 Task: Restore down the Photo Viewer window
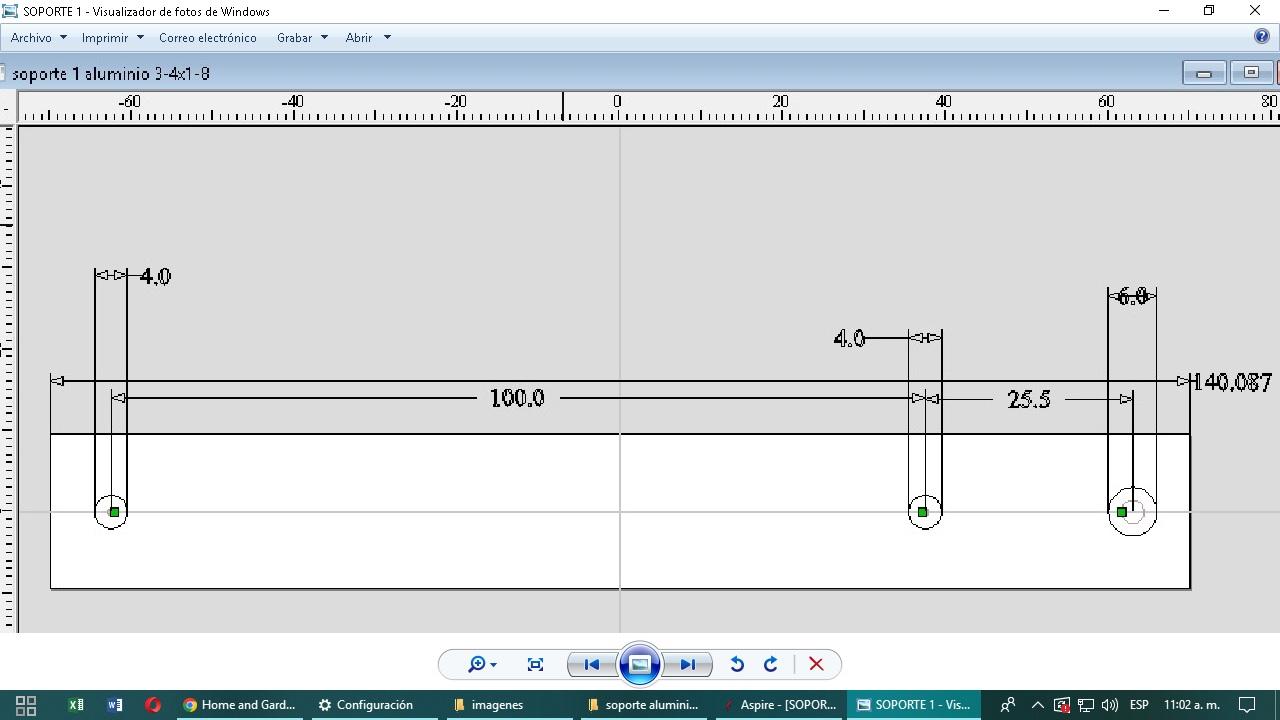point(1209,11)
